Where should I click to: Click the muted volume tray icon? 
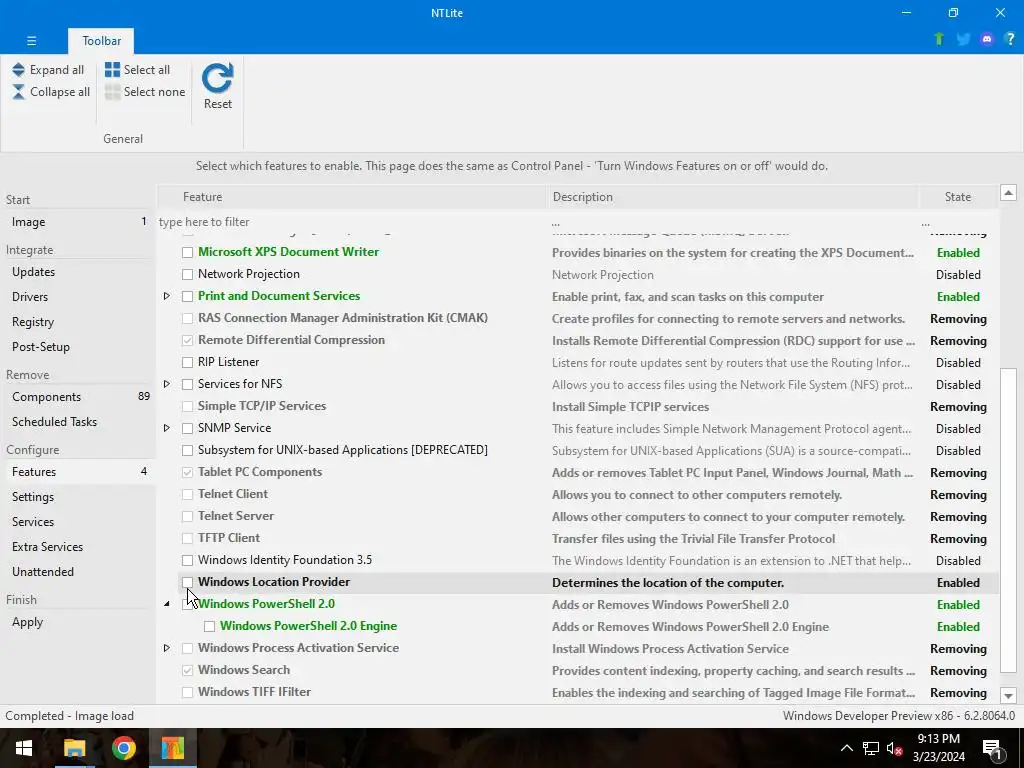(x=894, y=748)
